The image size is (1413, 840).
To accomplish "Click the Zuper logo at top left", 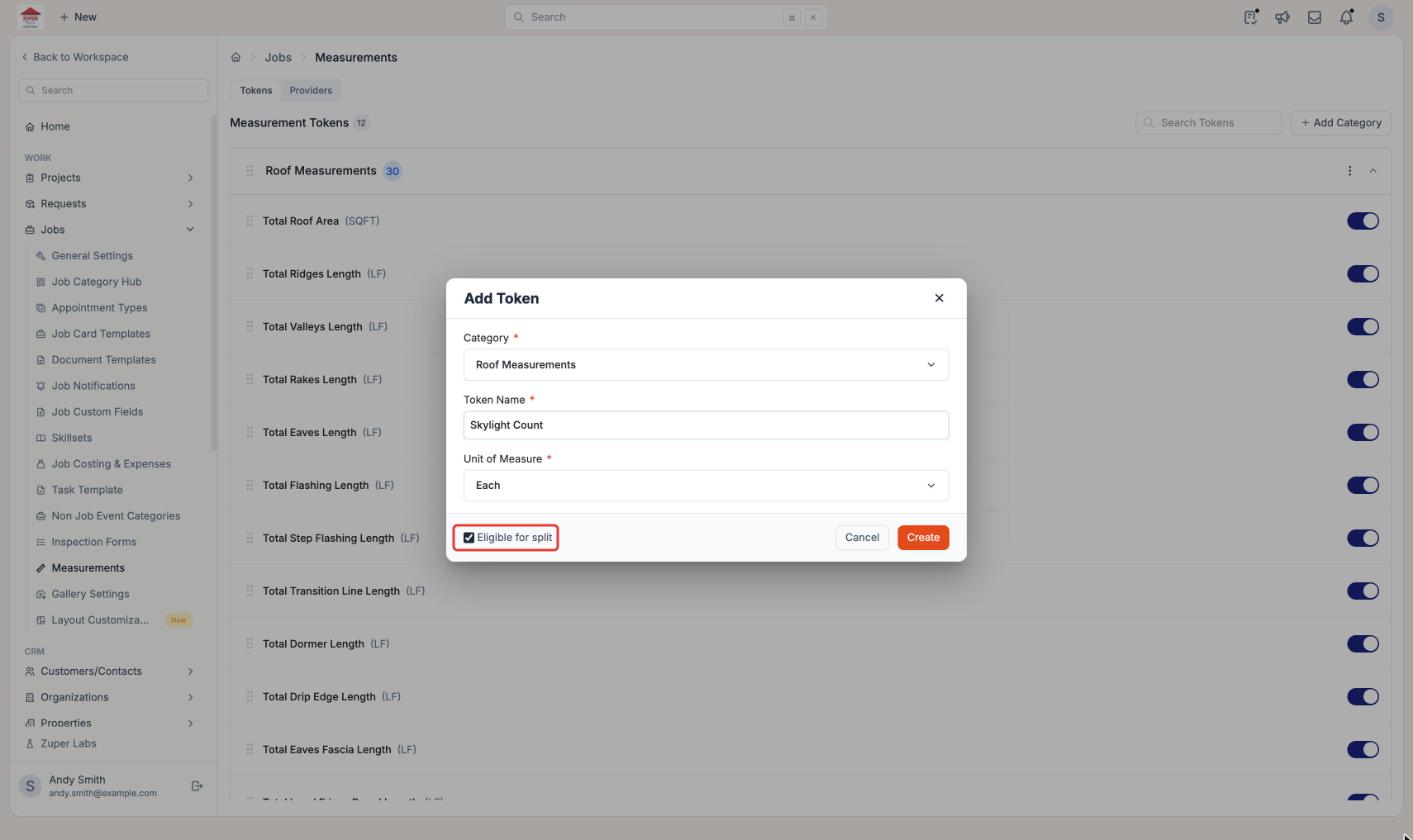I will click(x=30, y=17).
